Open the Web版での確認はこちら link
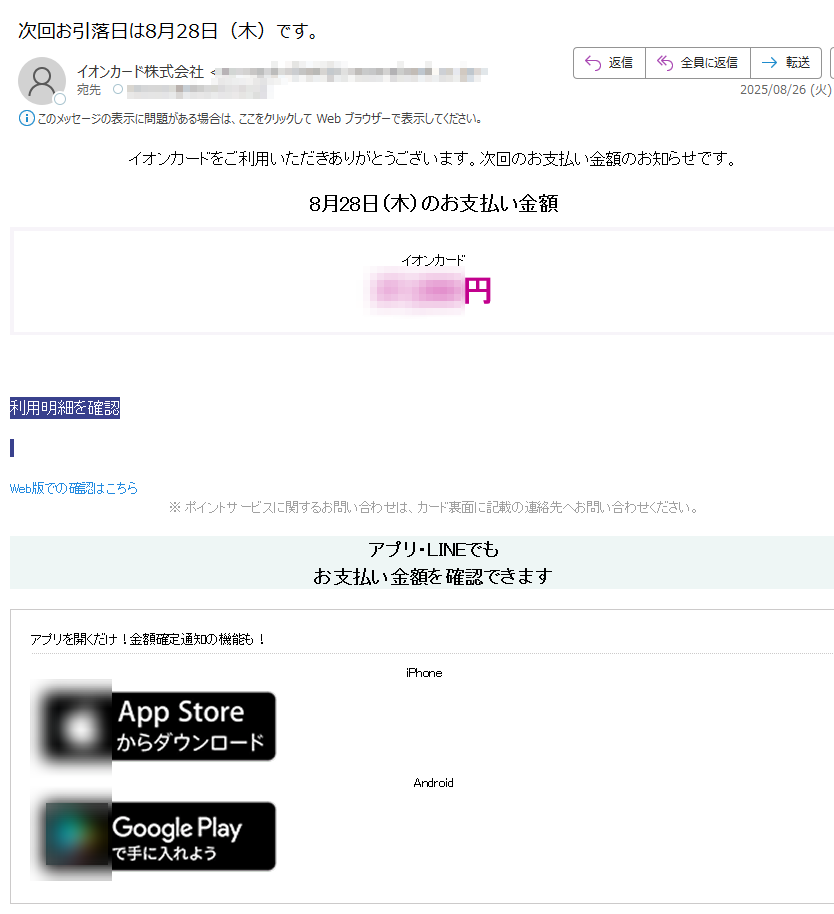The width and height of the screenshot is (834, 914). (73, 488)
